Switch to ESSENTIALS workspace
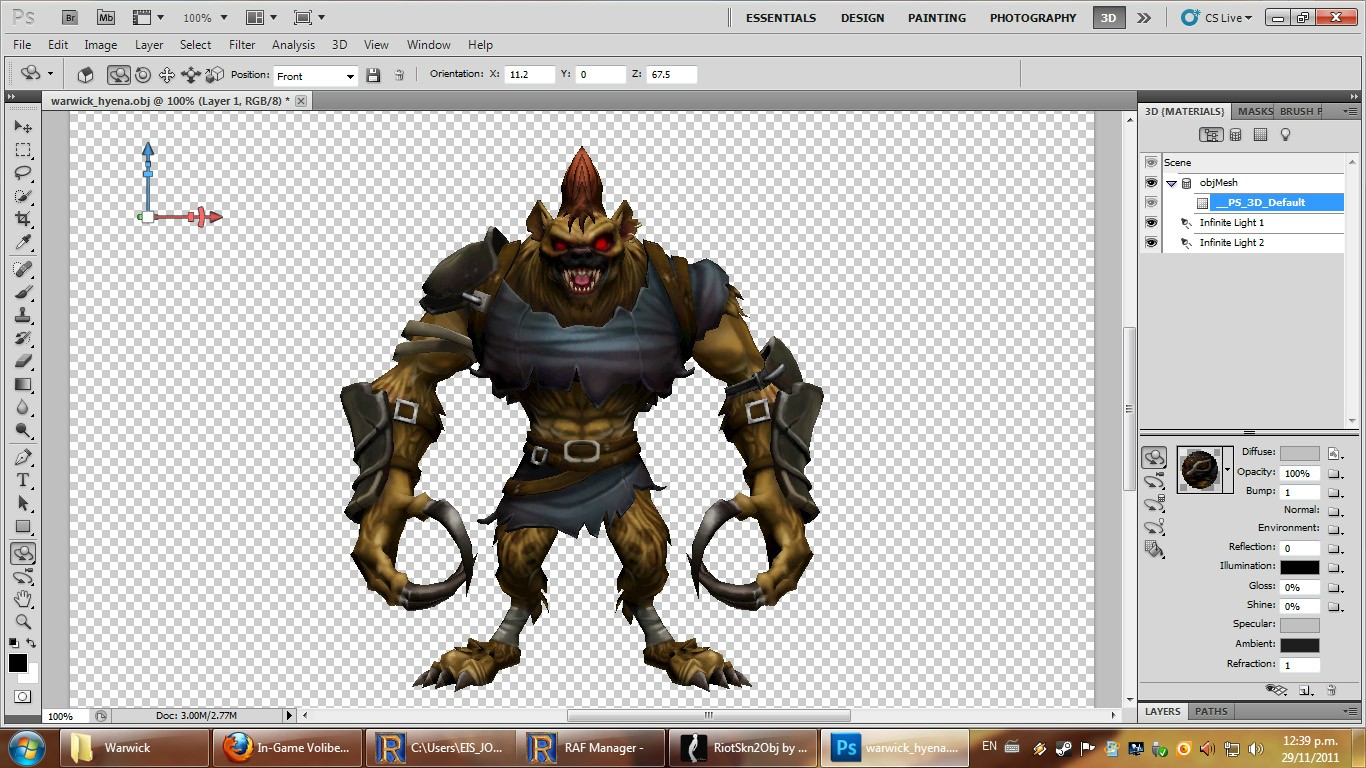 point(781,18)
